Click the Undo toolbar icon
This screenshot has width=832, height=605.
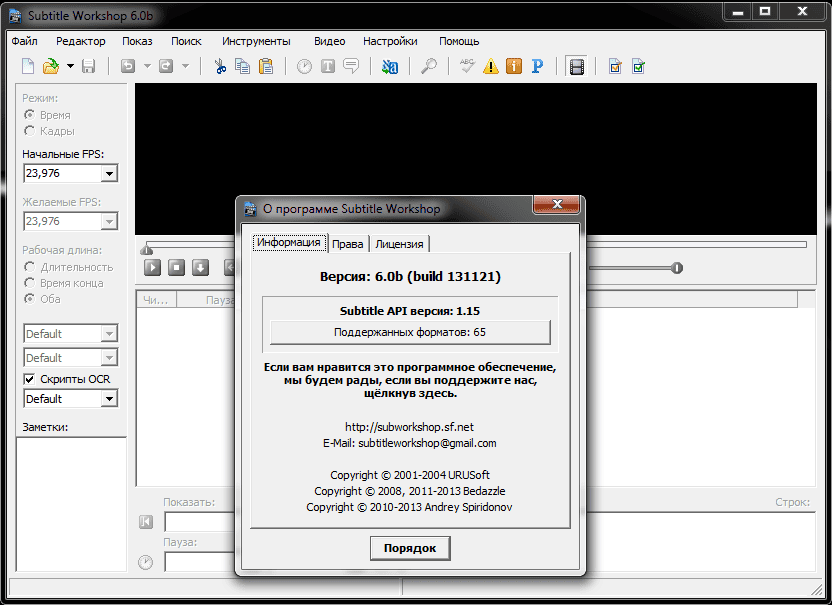coord(128,66)
